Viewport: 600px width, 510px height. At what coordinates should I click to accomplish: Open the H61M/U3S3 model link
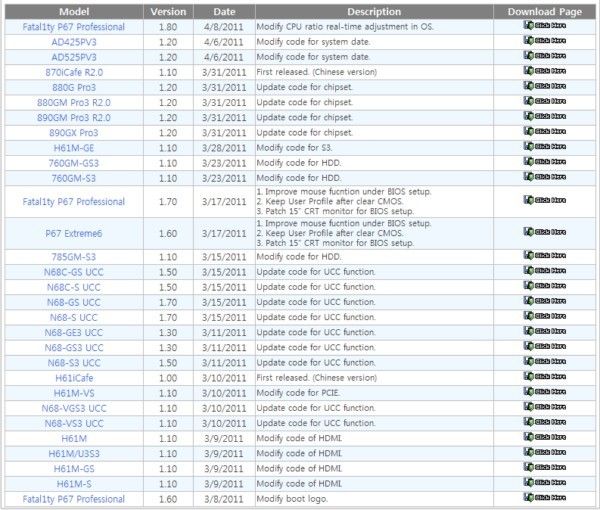pos(74,454)
